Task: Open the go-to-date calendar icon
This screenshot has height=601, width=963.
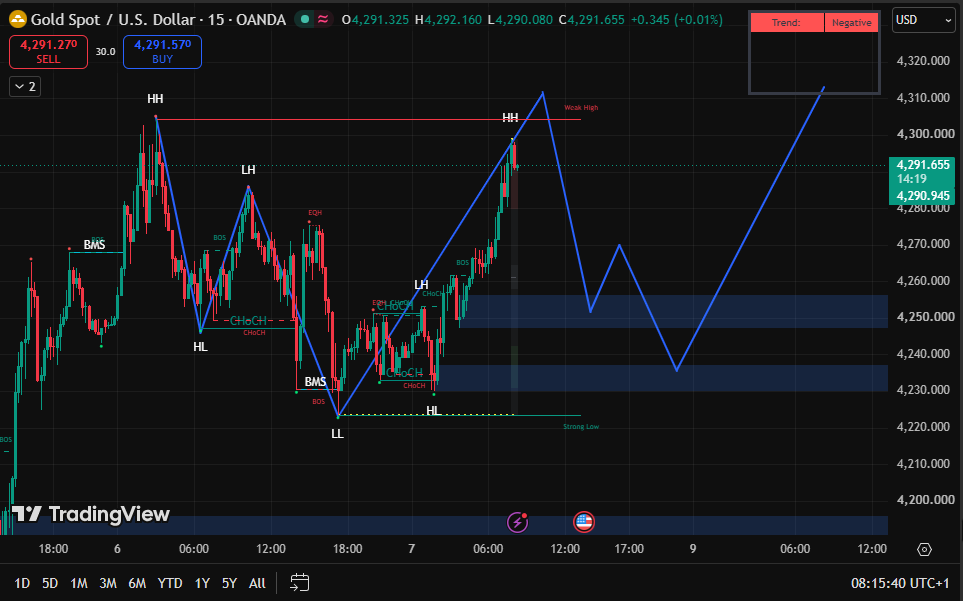Action: pos(299,583)
